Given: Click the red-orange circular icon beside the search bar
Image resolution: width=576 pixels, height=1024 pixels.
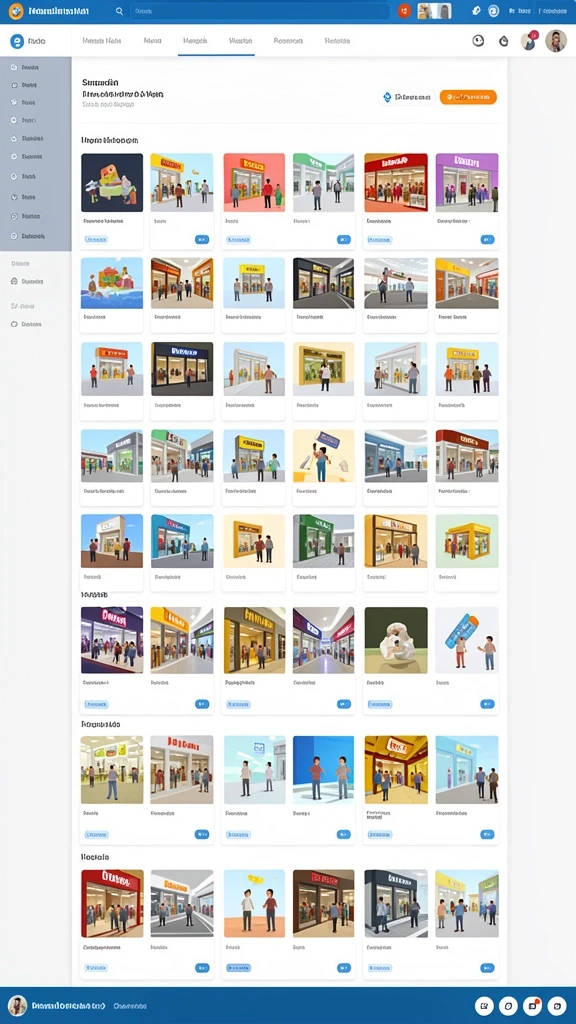Looking at the screenshot, I should pyautogui.click(x=404, y=11).
